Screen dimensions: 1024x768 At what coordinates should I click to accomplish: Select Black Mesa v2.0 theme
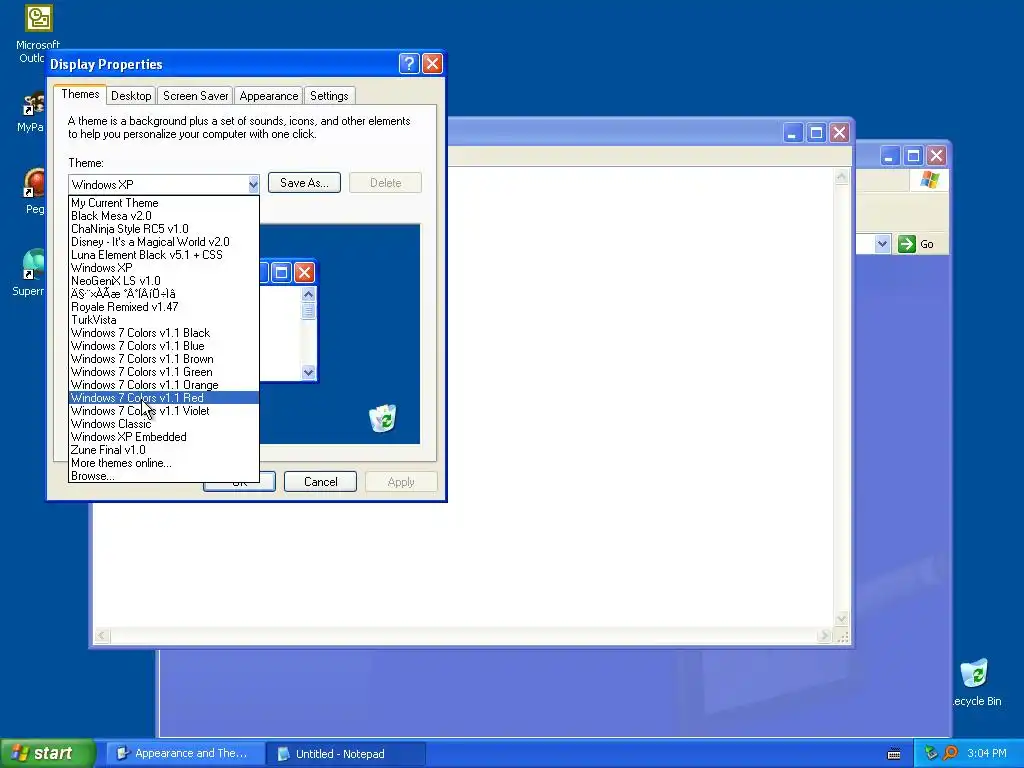164,216
